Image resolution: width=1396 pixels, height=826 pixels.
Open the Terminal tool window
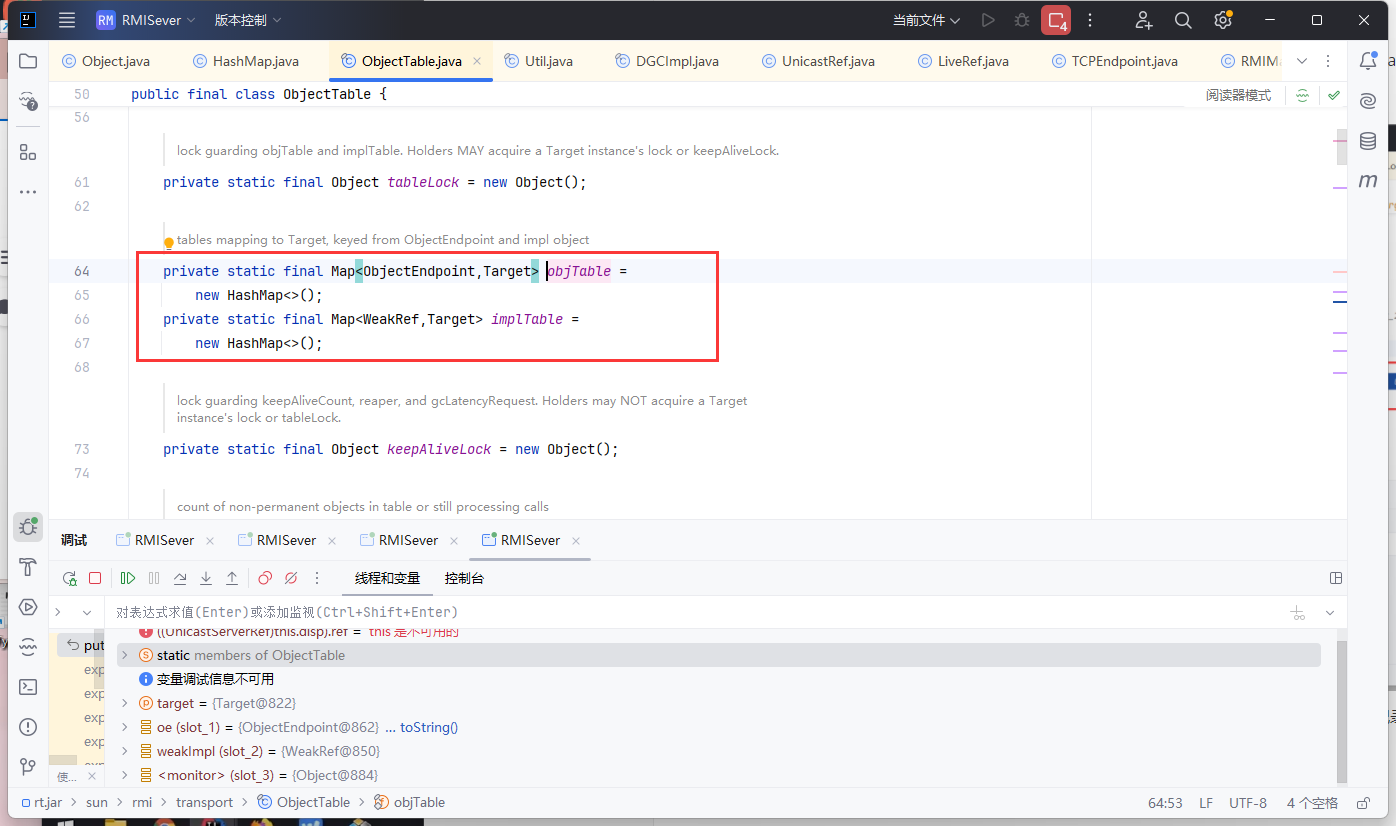click(x=28, y=687)
